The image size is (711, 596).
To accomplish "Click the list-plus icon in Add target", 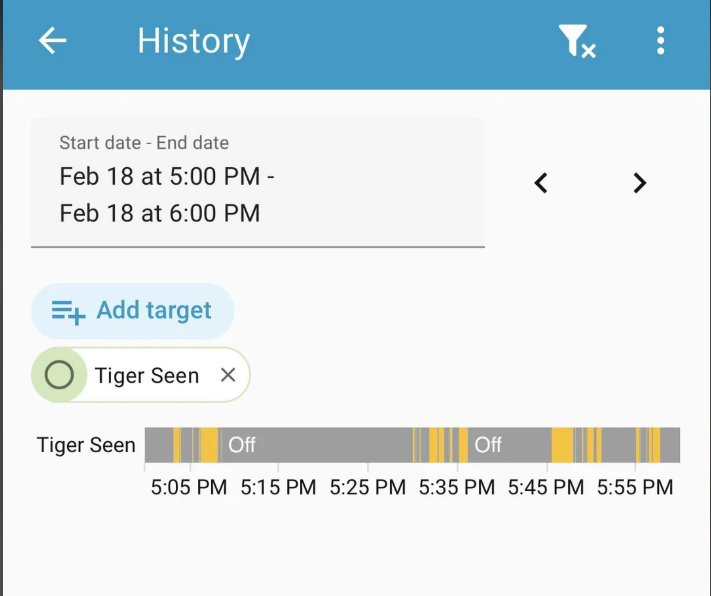I will tap(68, 312).
